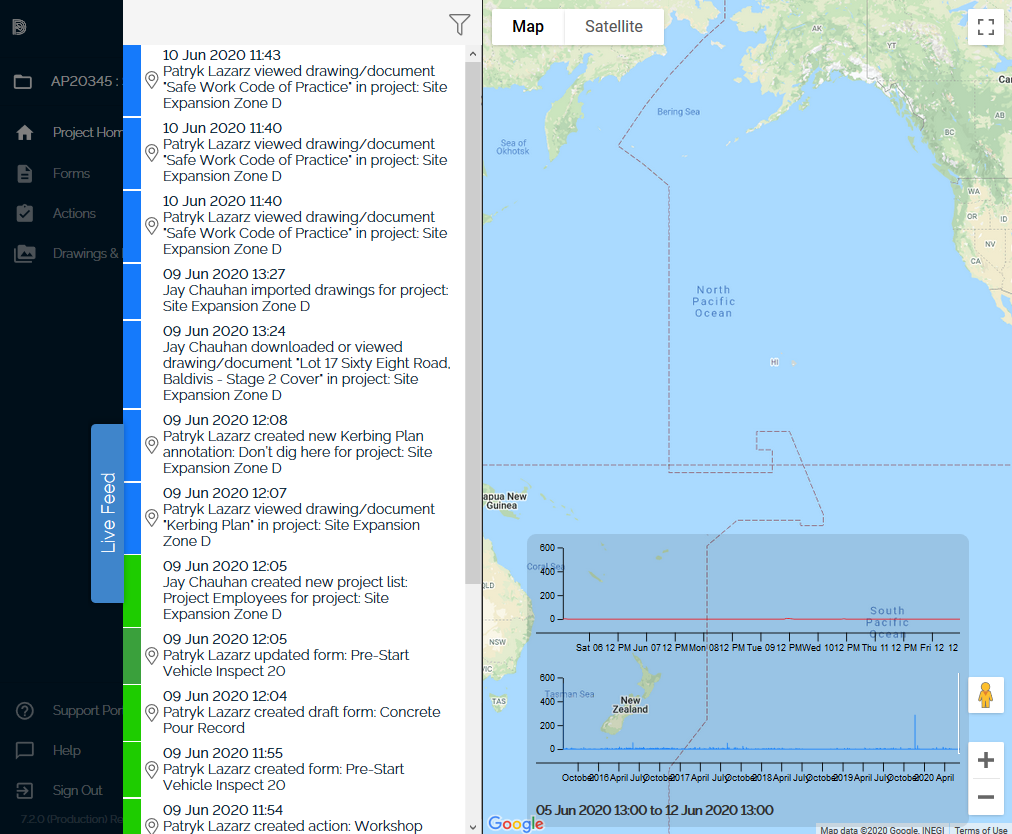1012x834 pixels.
Task: Open Google Terms of Use link
Action: 980,829
